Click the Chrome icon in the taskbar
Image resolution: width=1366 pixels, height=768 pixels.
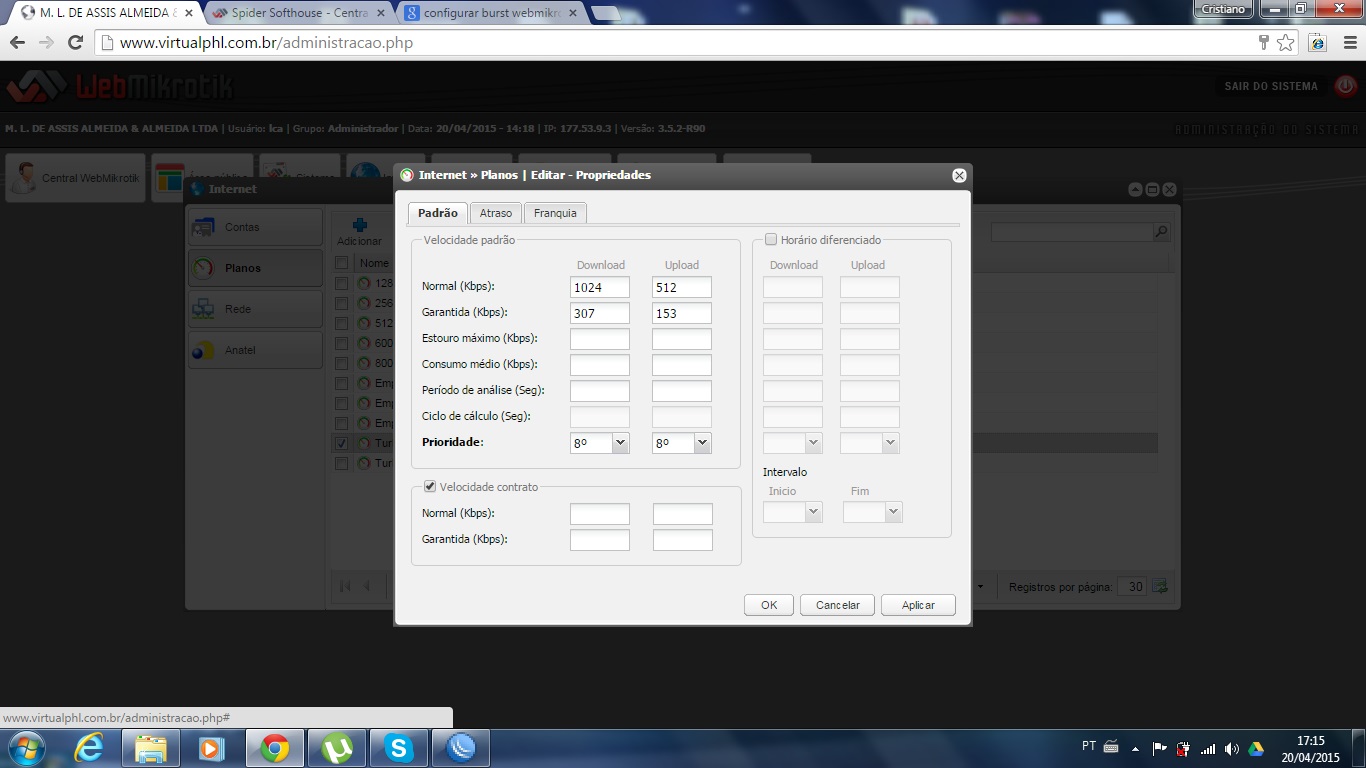(275, 748)
